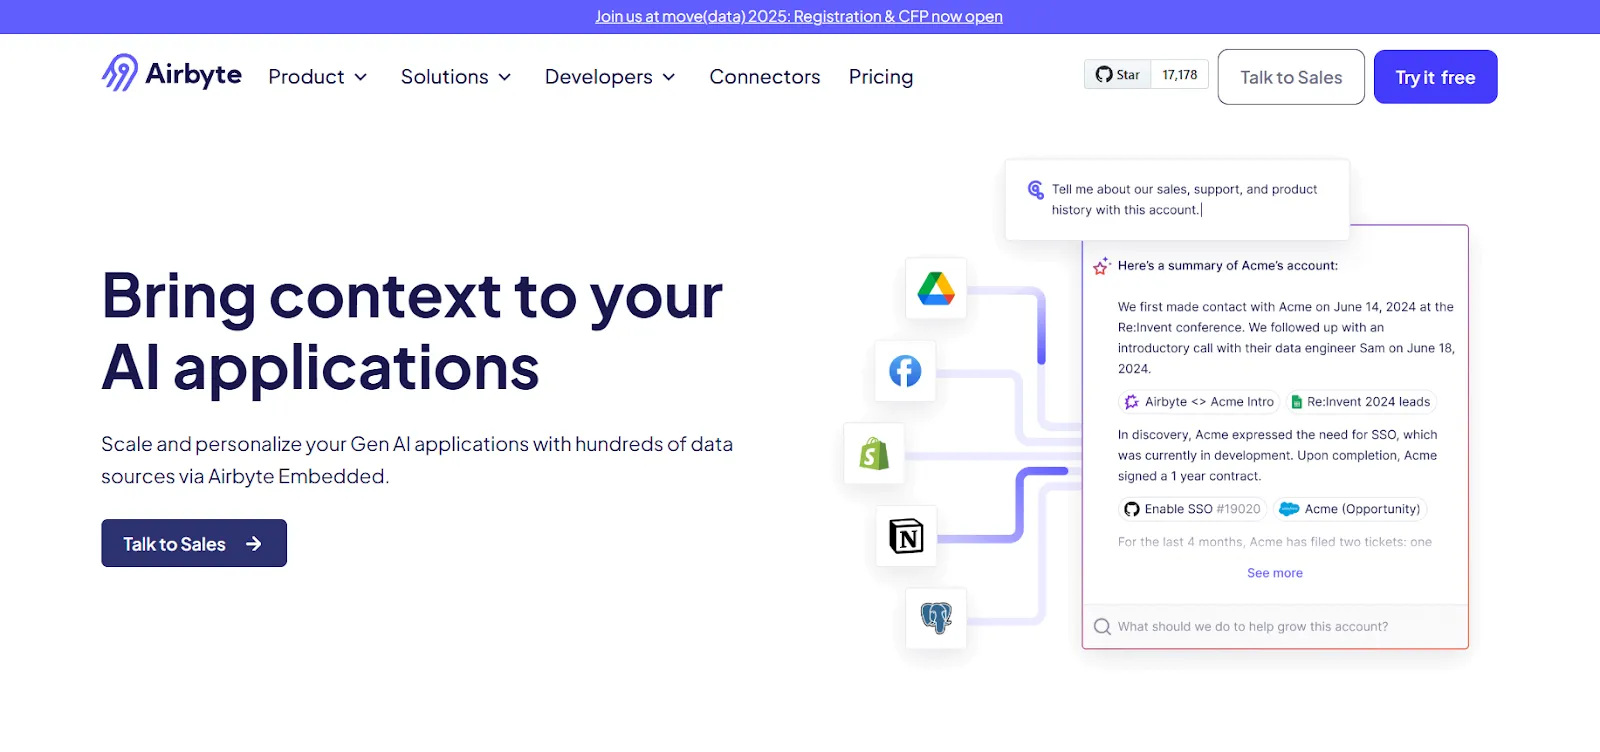Click the hero Talk to Sales button
Image resolution: width=1600 pixels, height=752 pixels.
(x=194, y=543)
